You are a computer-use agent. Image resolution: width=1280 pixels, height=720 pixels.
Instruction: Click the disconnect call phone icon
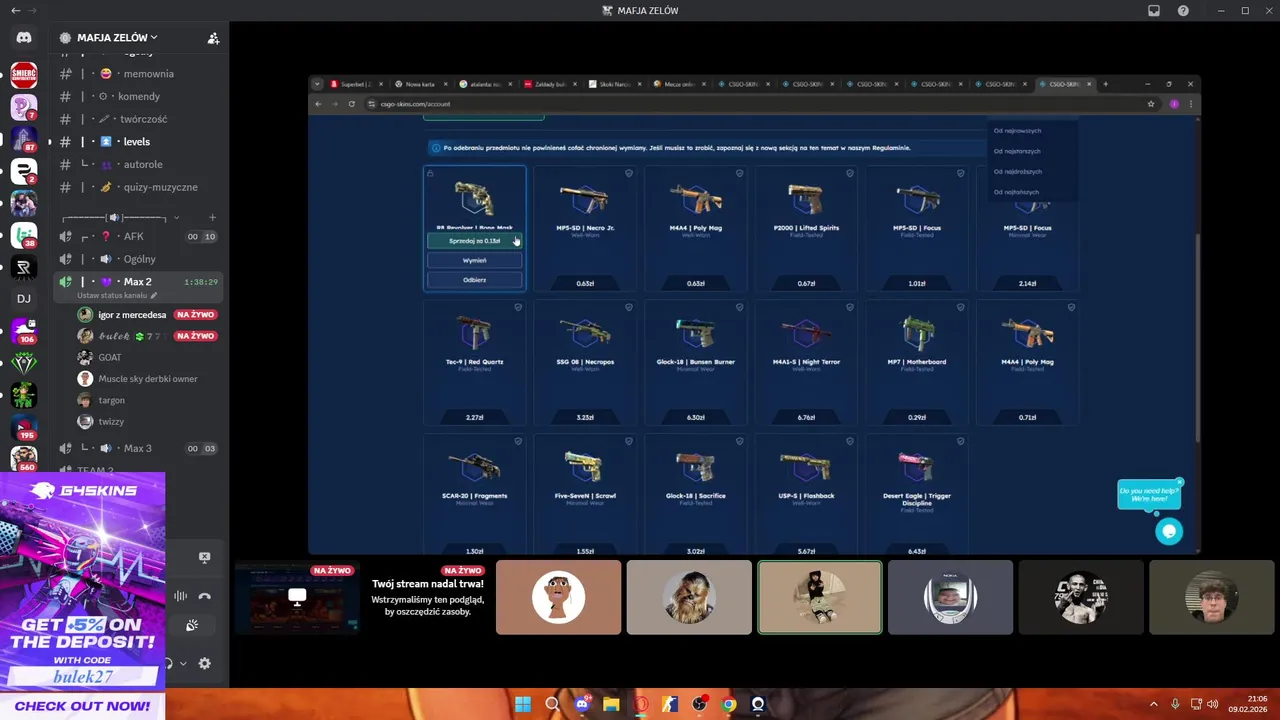204,596
